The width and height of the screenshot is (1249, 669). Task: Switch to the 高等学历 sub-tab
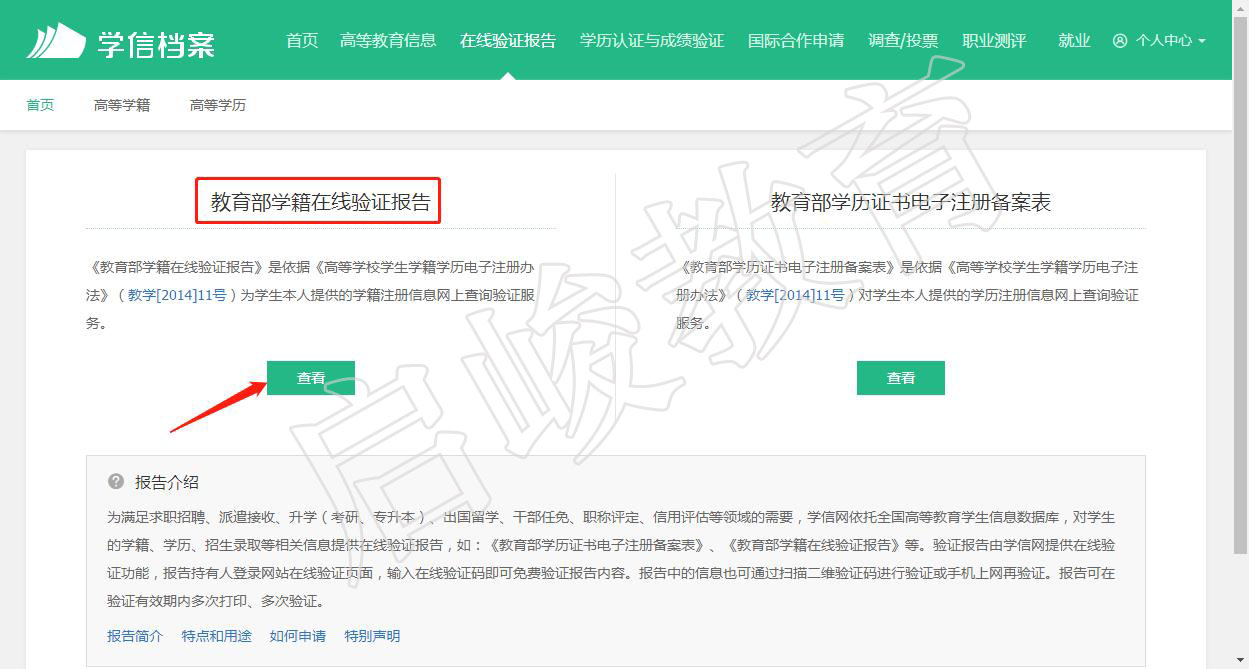[x=218, y=104]
